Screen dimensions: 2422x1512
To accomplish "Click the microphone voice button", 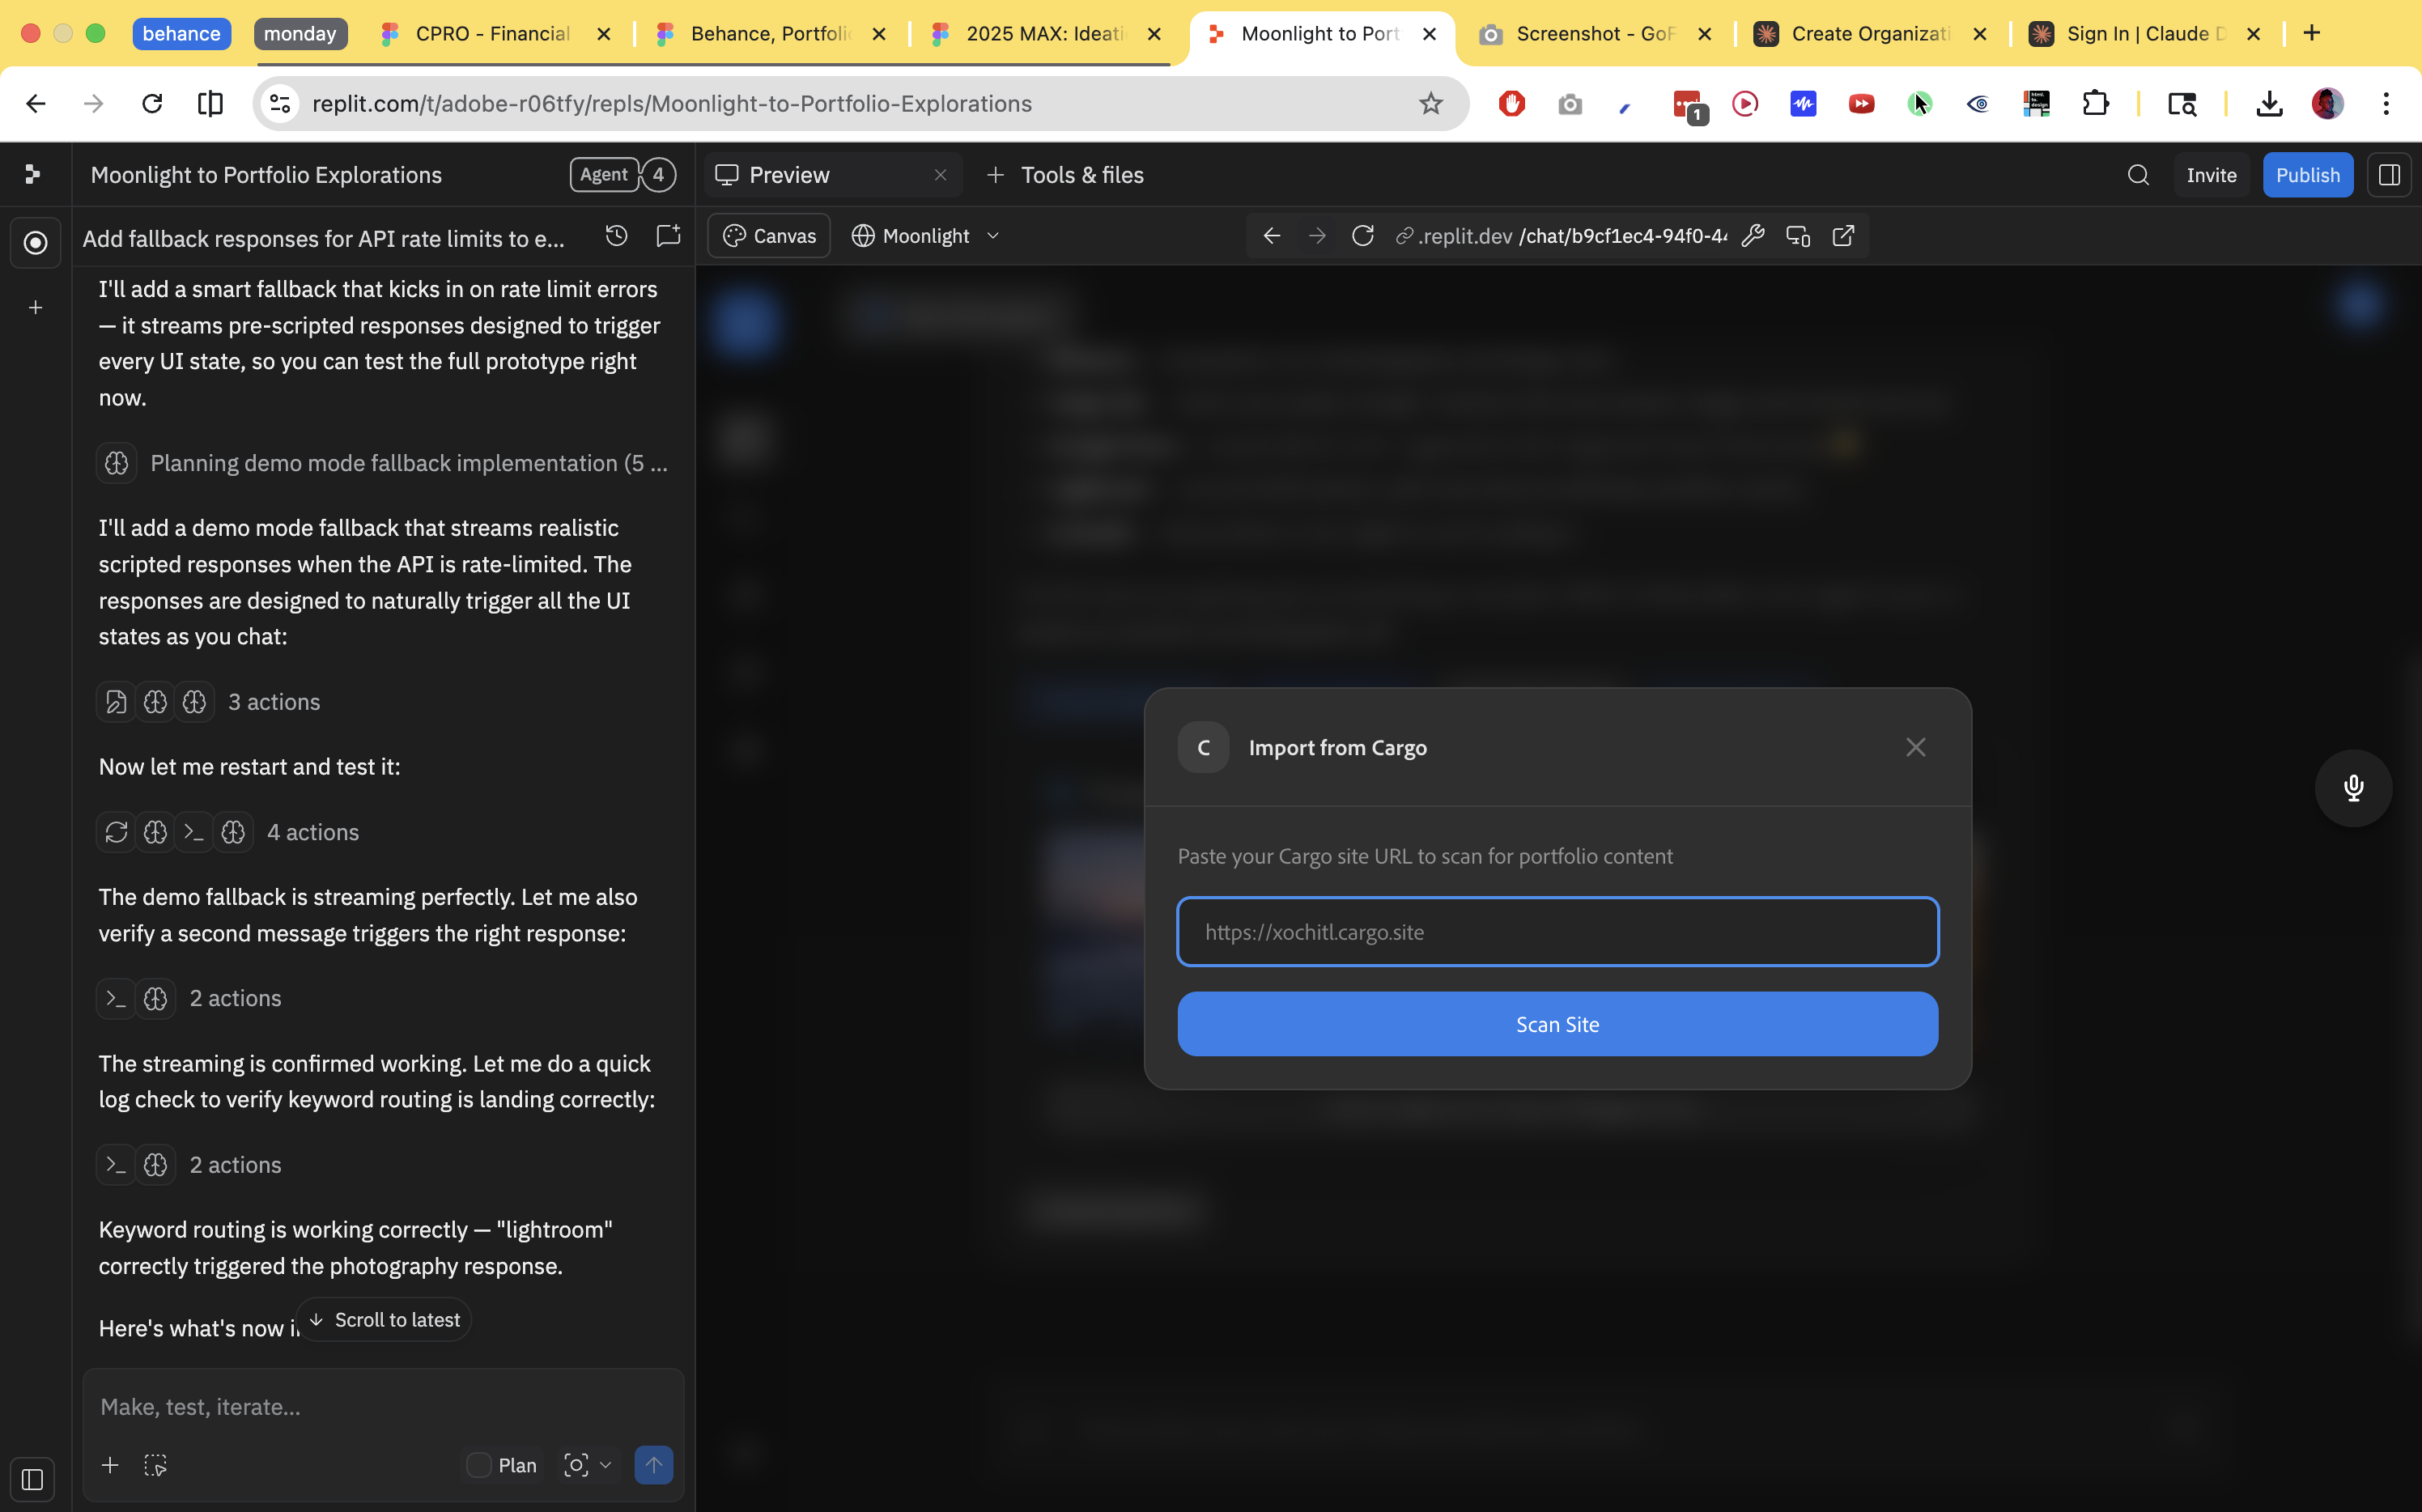I will pos(2353,788).
